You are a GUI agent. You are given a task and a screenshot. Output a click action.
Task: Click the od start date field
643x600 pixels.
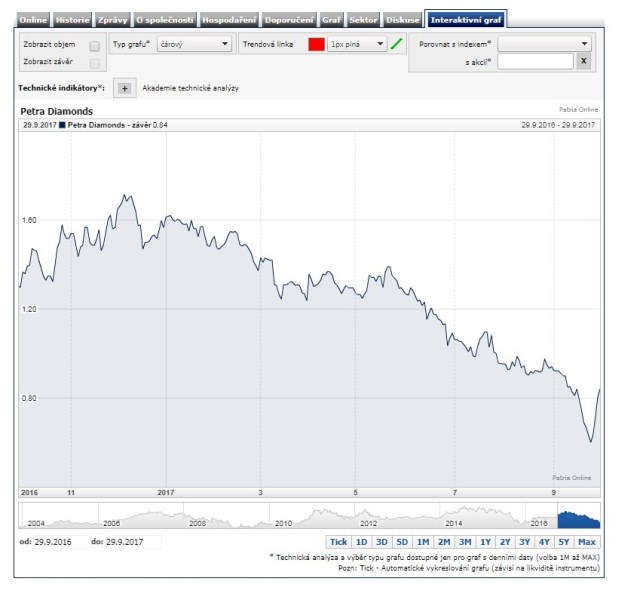point(61,542)
